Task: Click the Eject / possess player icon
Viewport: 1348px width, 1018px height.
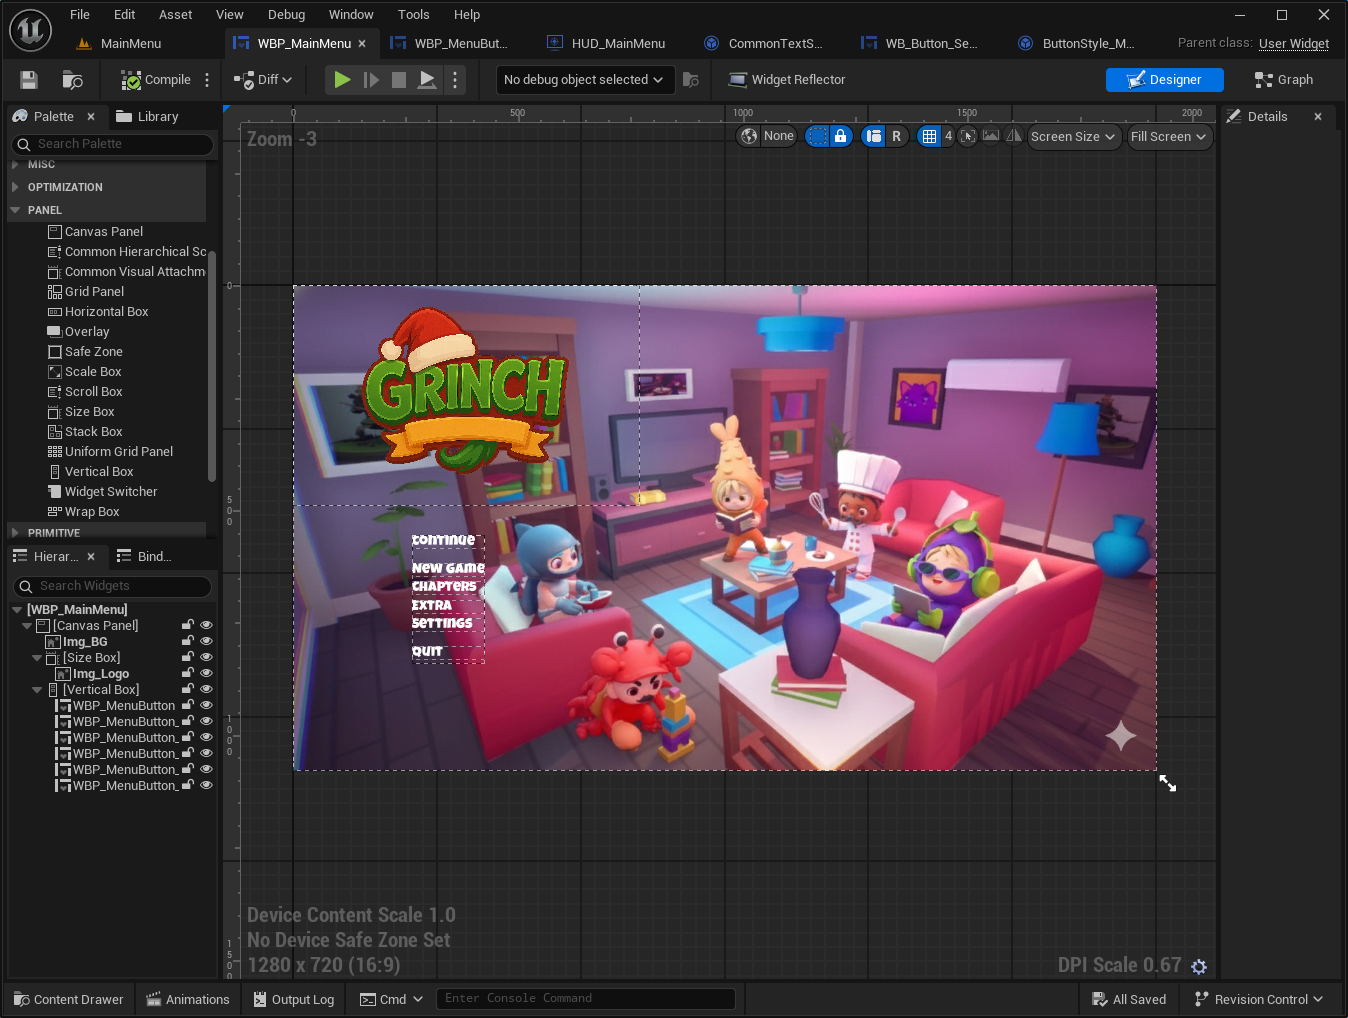Action: click(x=427, y=80)
